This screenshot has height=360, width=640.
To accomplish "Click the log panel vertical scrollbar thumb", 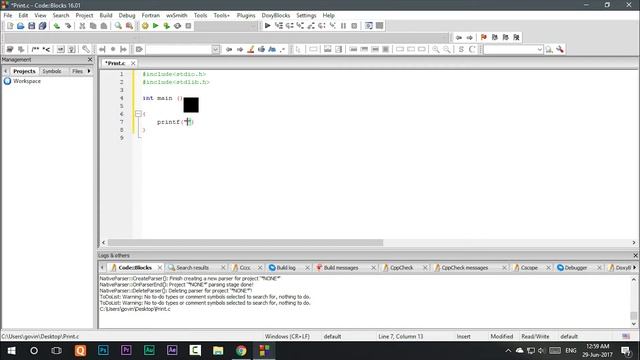I will 633,316.
